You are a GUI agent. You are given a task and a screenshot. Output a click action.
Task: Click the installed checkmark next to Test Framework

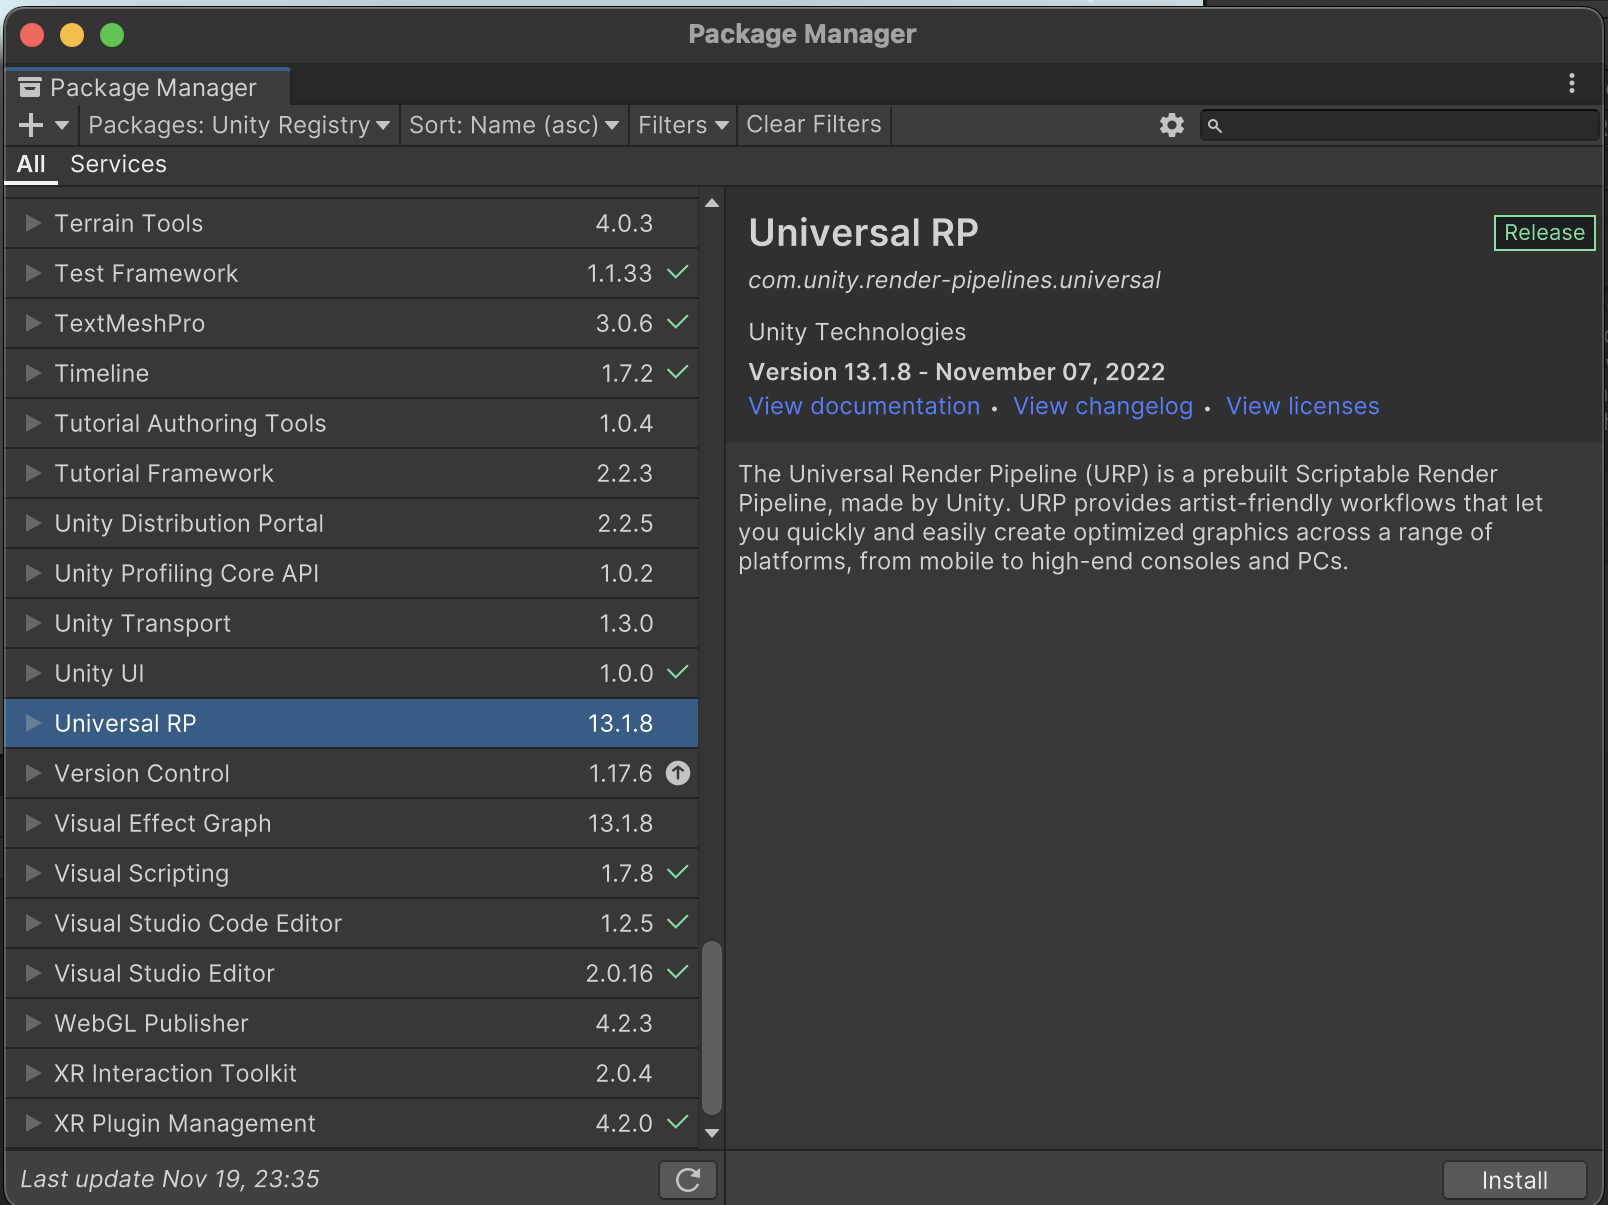pos(678,272)
